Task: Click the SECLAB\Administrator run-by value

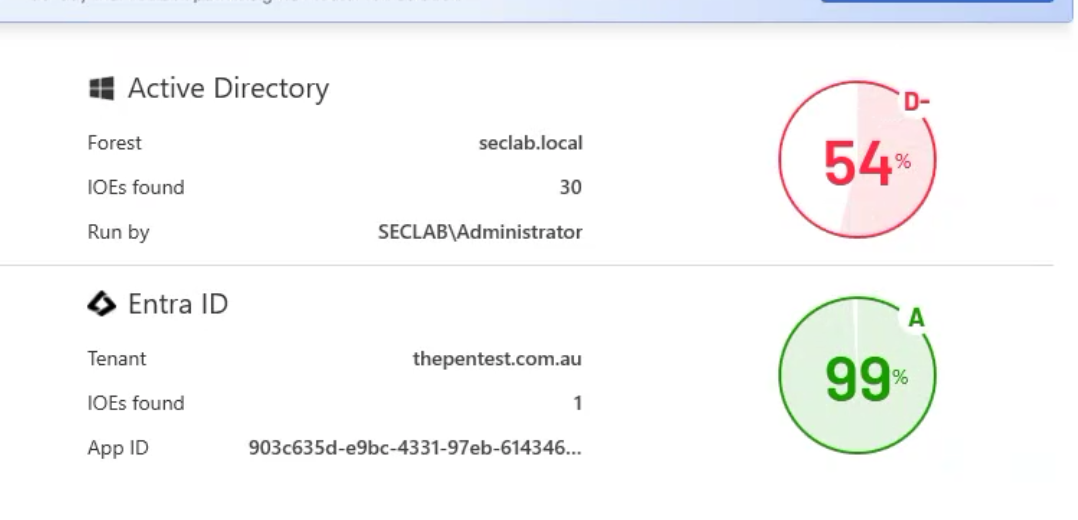Action: click(x=480, y=232)
